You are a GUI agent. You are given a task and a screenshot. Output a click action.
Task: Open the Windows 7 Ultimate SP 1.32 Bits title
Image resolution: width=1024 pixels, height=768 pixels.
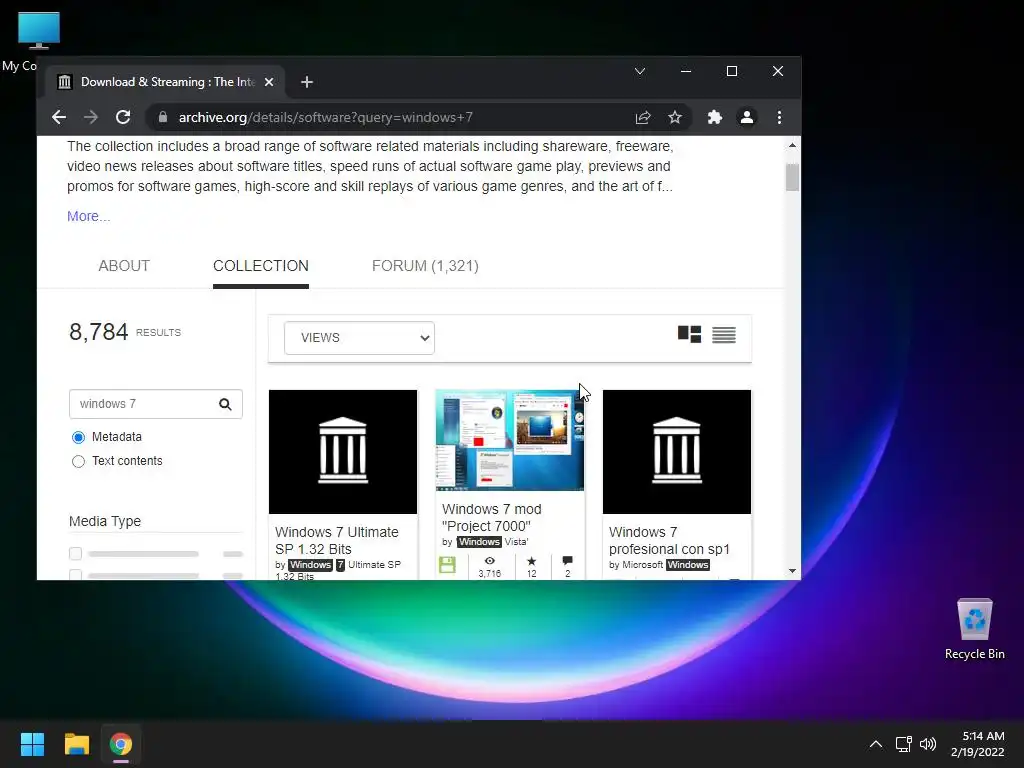pos(336,541)
